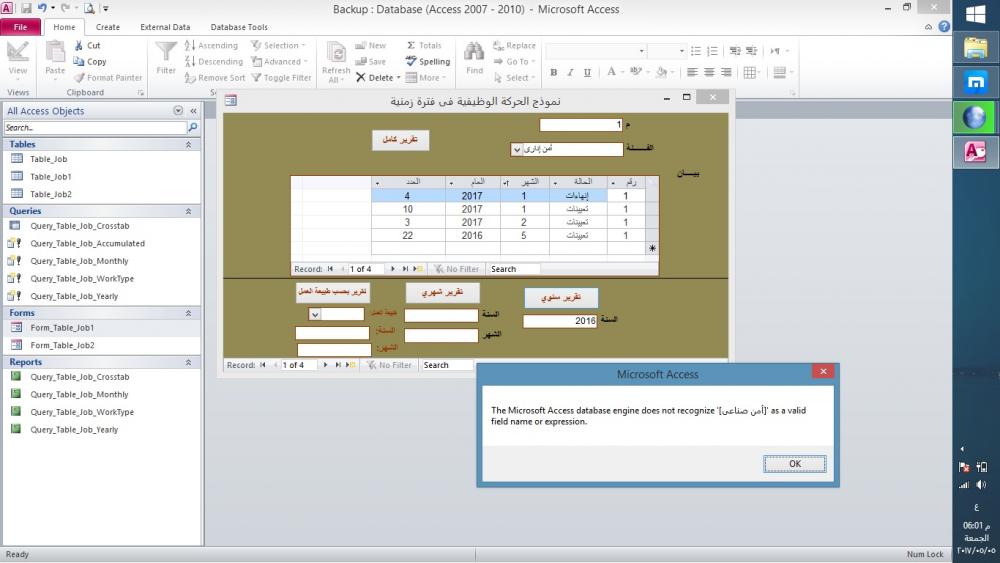Image resolution: width=1000 pixels, height=563 pixels.
Task: Click the year field containing 2016
Action: pos(560,321)
